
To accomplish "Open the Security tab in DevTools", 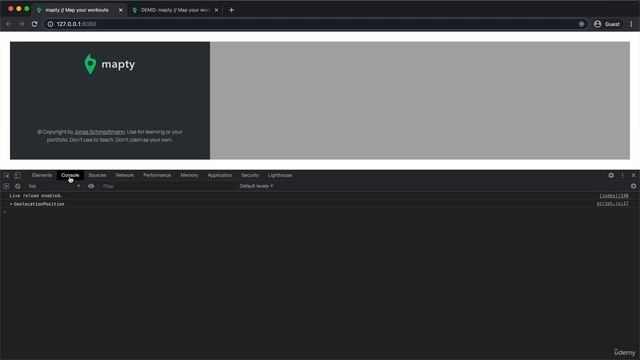I will click(x=250, y=175).
